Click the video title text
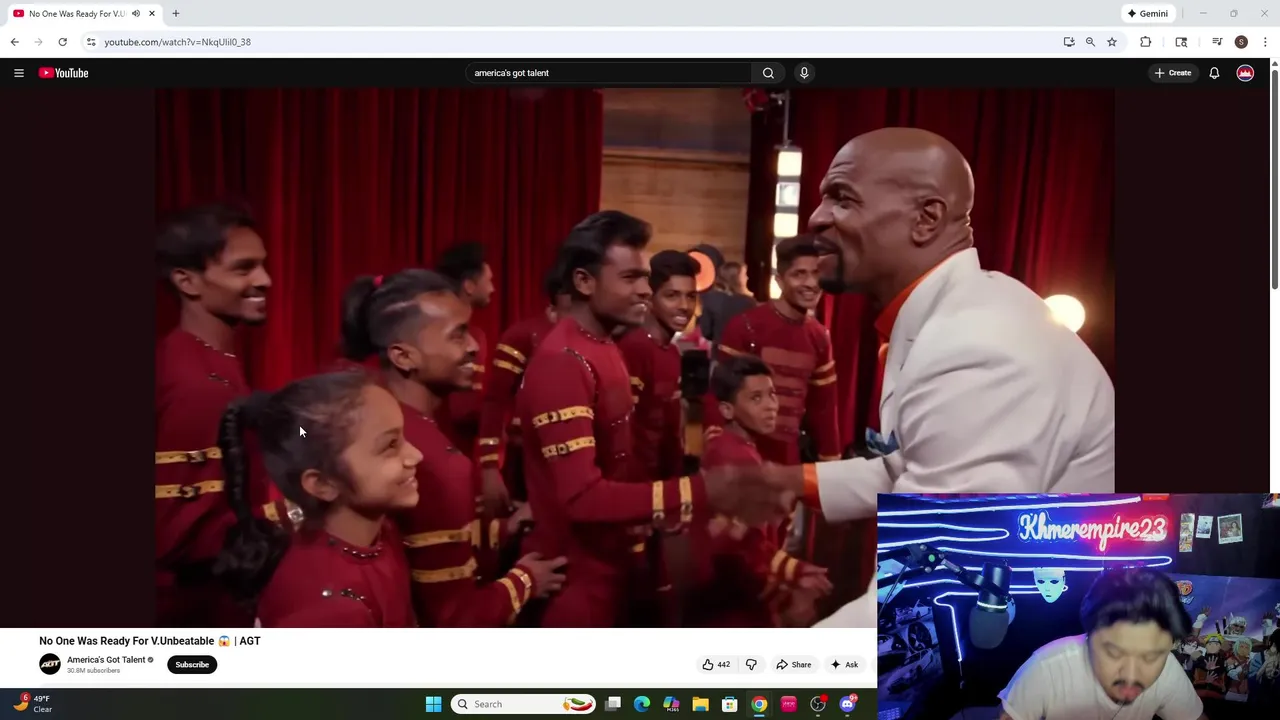This screenshot has height=720, width=1280. pos(150,641)
